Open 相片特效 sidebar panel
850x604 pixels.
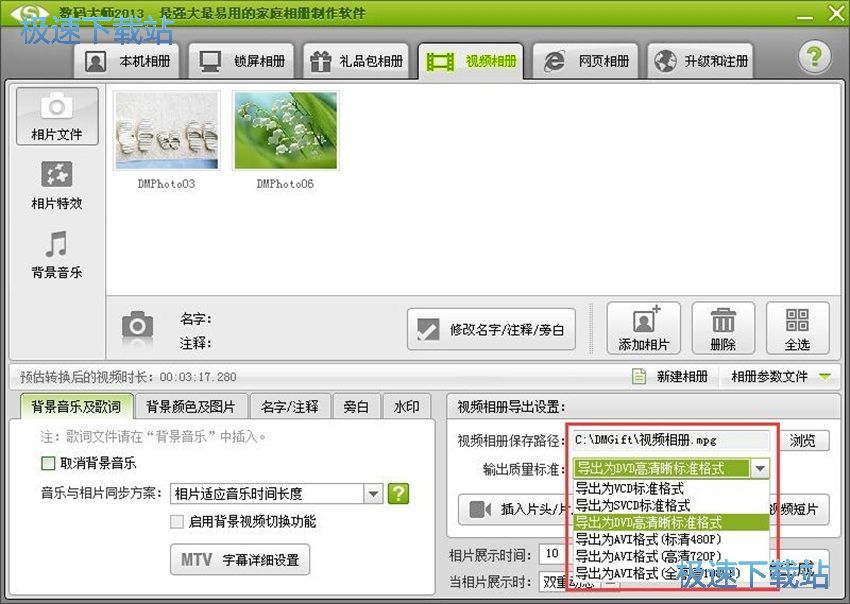(57, 185)
